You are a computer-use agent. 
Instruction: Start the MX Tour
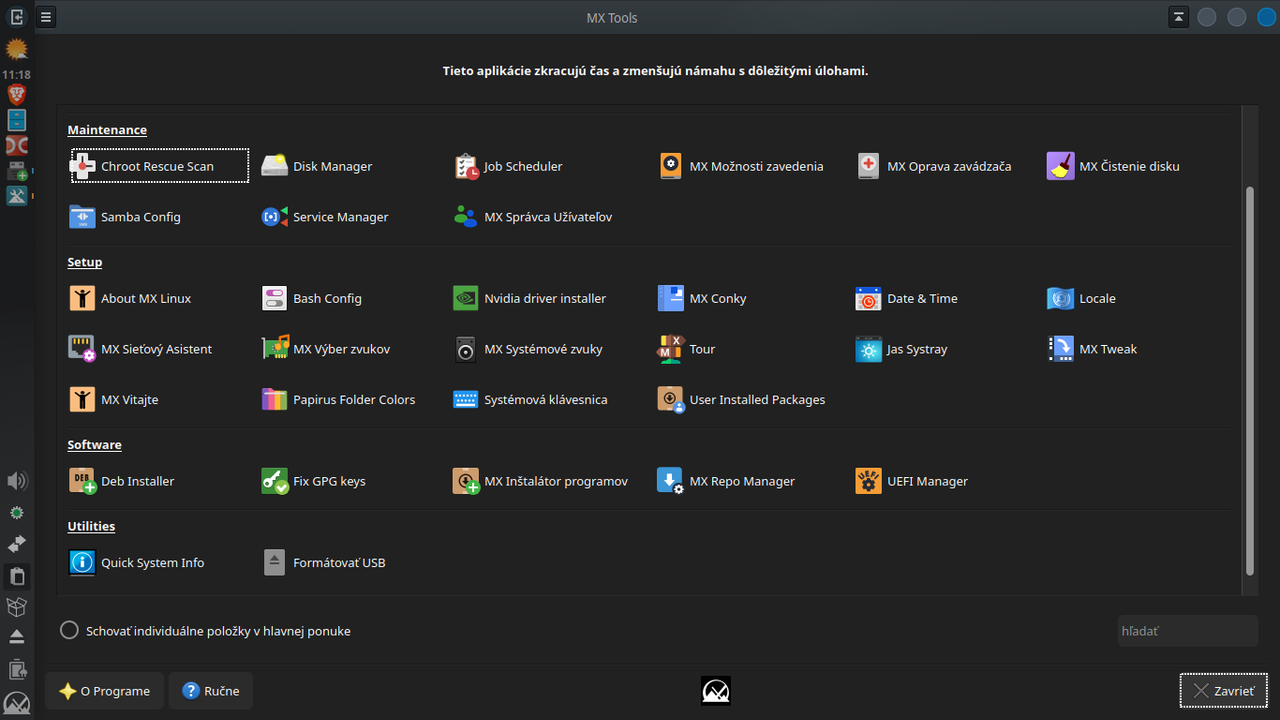pos(687,349)
